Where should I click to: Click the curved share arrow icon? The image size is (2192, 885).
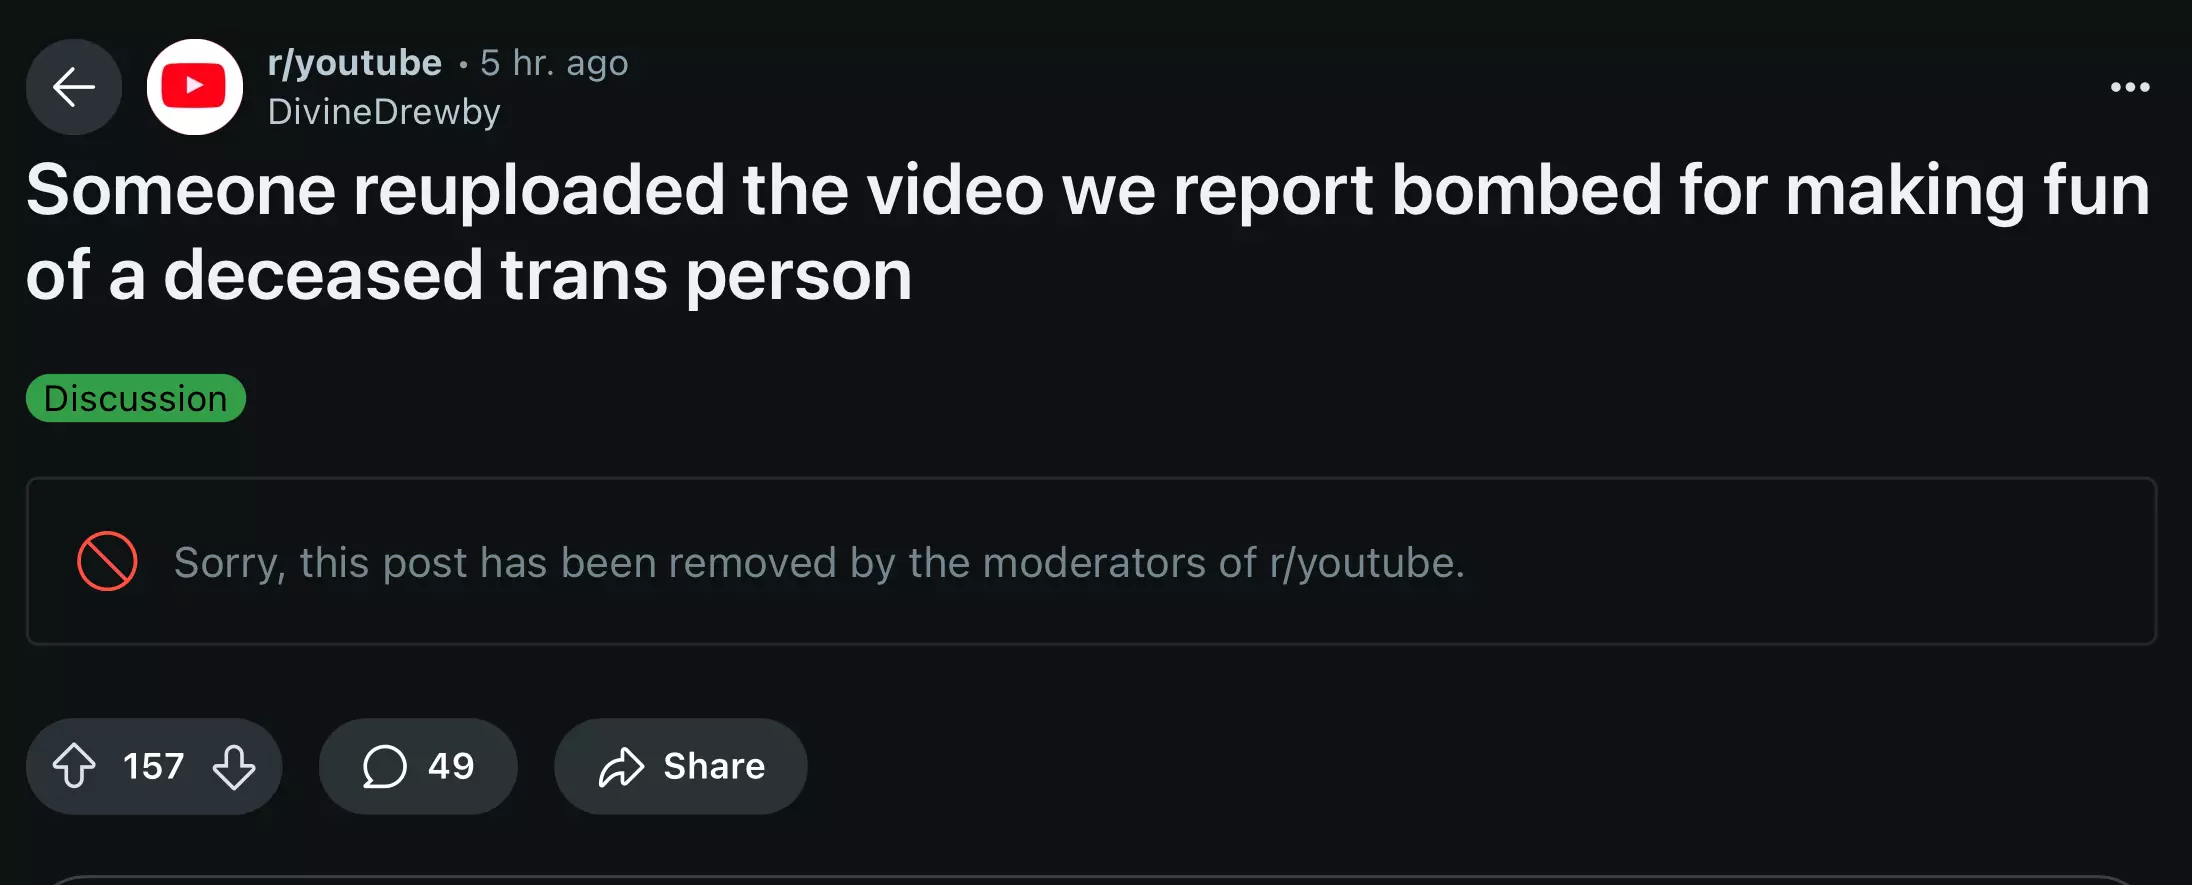point(621,766)
